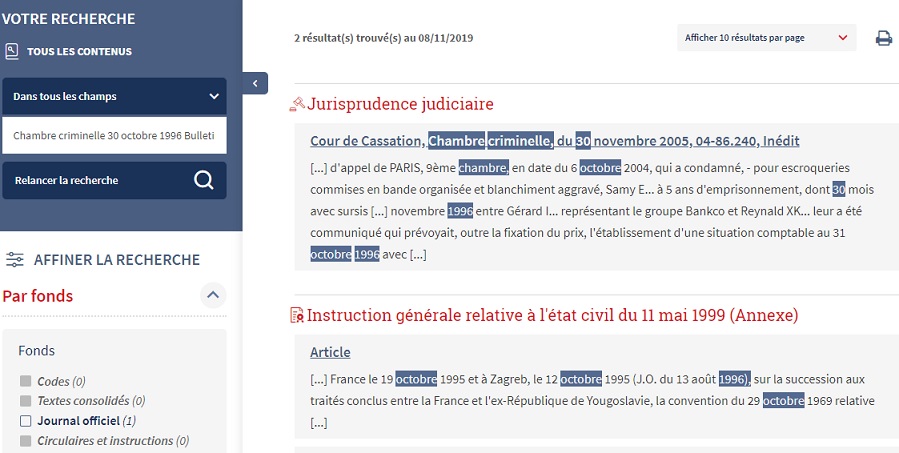Click the Tous les contenus book icon
Viewport: 899px width, 453px height.
11,52
